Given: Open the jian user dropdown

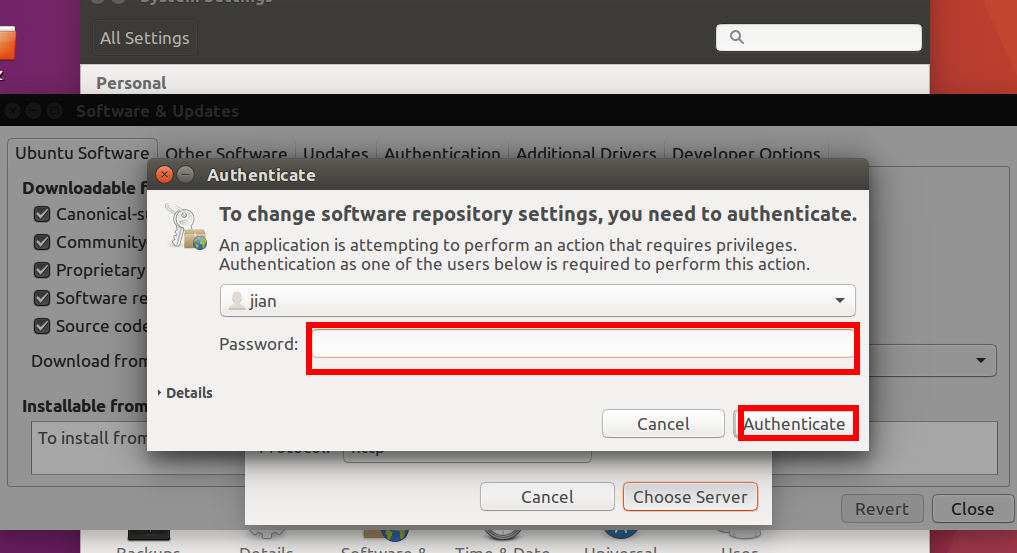Looking at the screenshot, I should (537, 300).
